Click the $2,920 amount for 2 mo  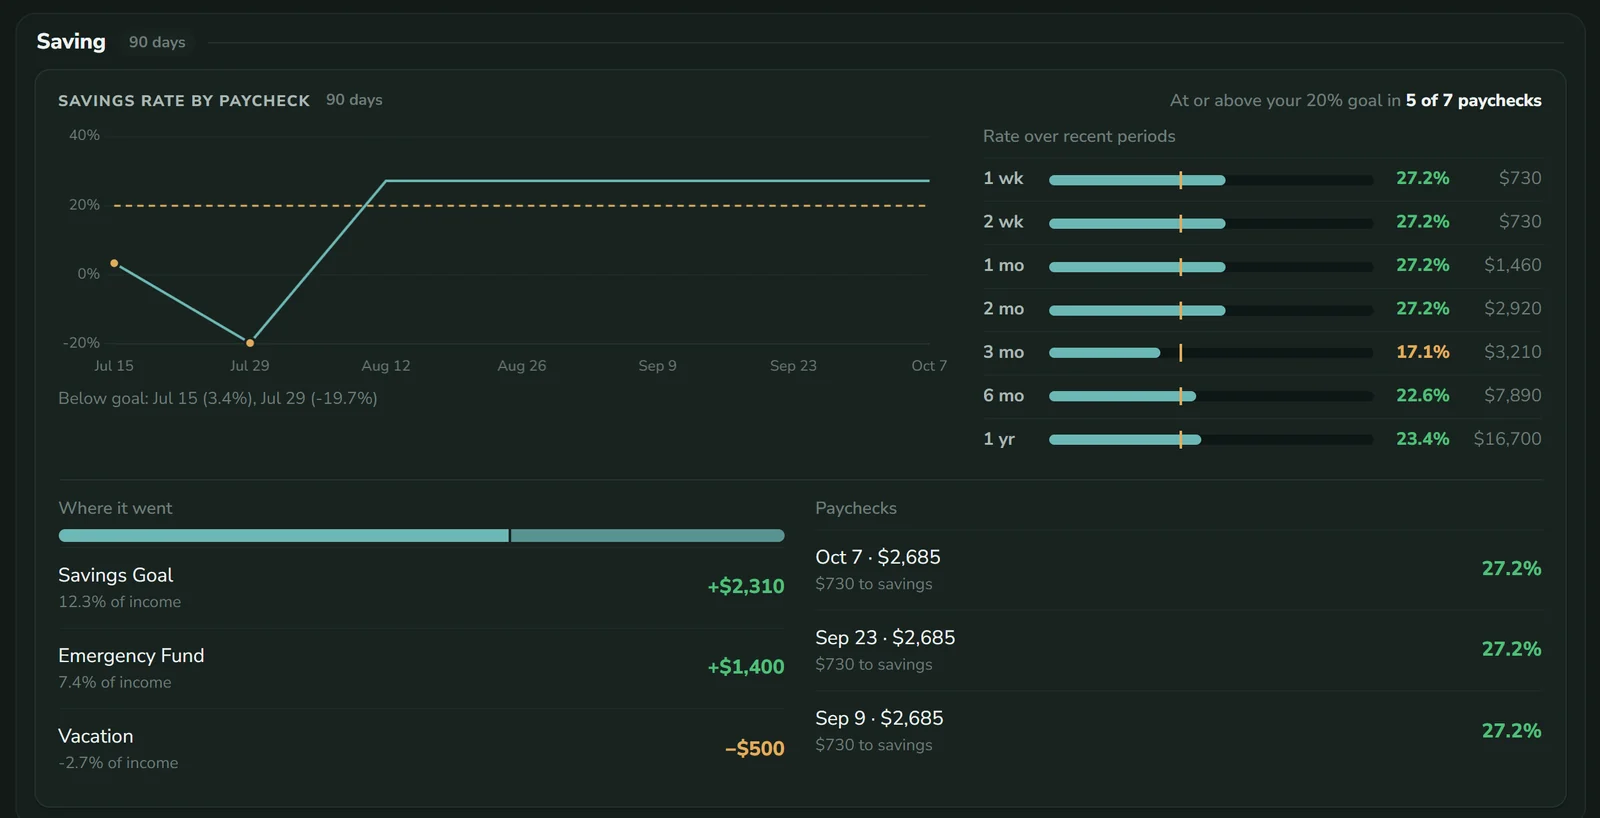coord(1512,308)
